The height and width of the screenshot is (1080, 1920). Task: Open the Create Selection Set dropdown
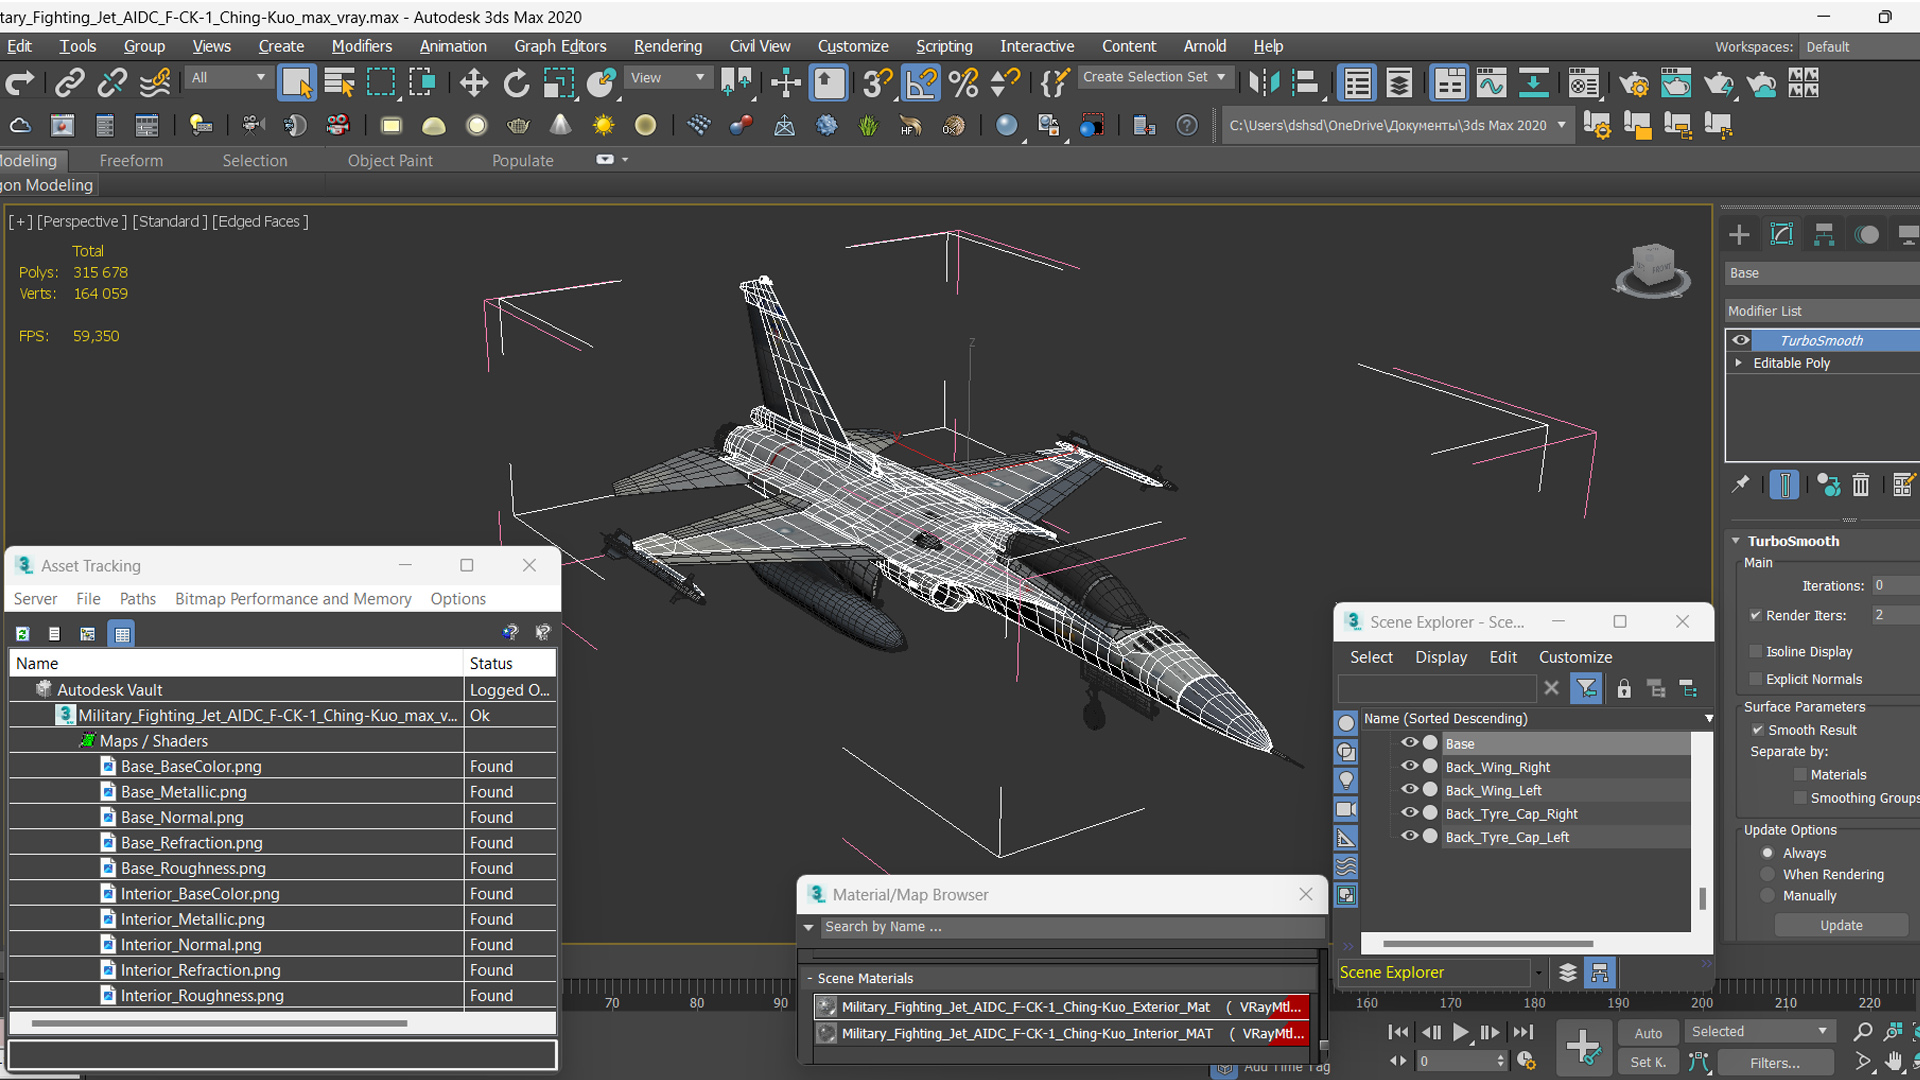click(1221, 77)
